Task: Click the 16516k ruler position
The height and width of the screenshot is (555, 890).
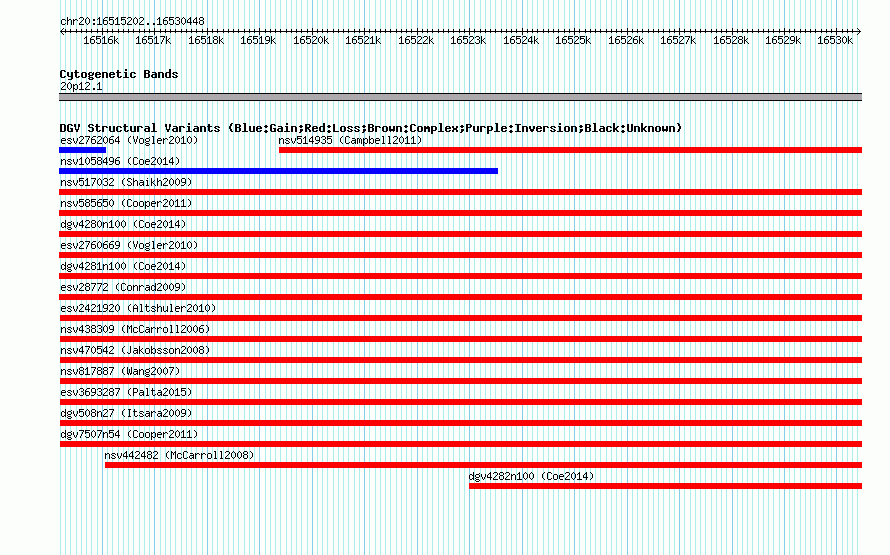Action: tap(101, 40)
